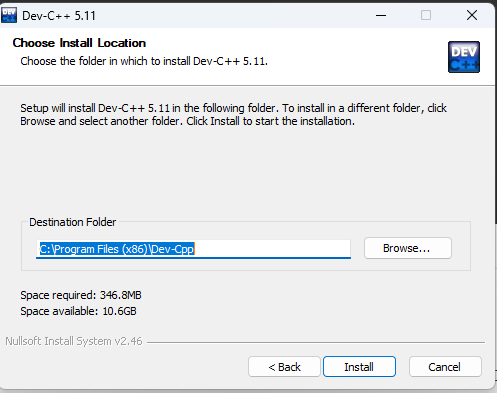Open the Browse... folder chooser
The width and height of the screenshot is (497, 393).
point(408,248)
